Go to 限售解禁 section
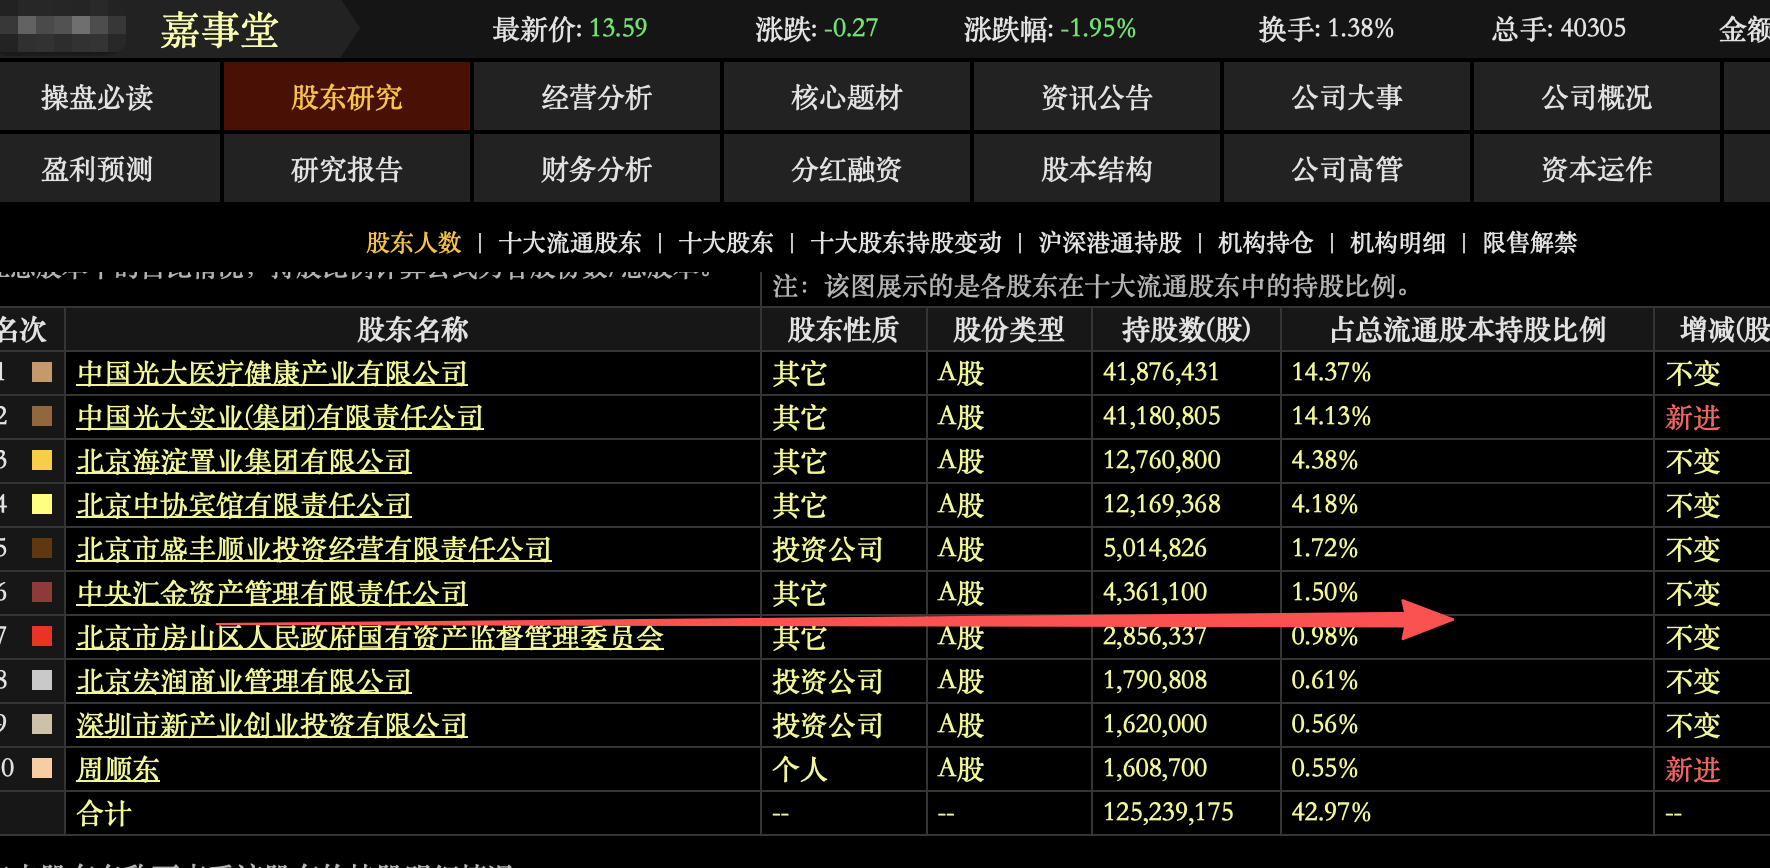The width and height of the screenshot is (1770, 868). pyautogui.click(x=1530, y=243)
